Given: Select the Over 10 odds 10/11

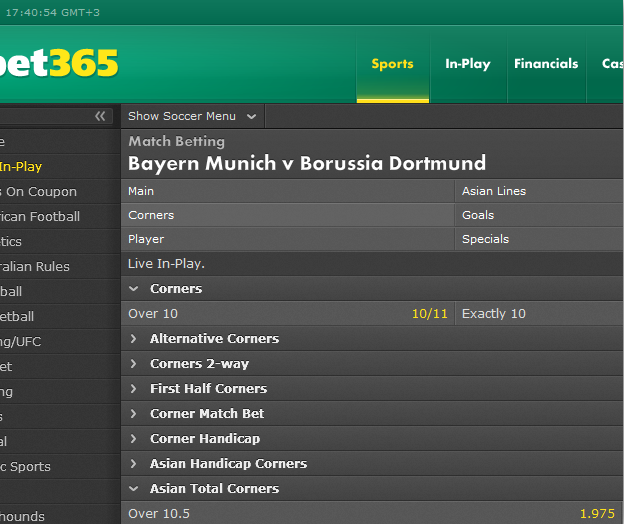Looking at the screenshot, I should click(x=288, y=314).
